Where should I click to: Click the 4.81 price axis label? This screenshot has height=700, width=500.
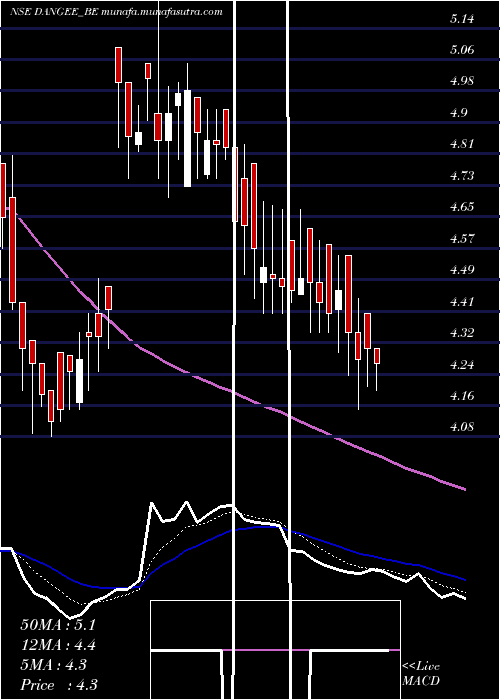coord(462,144)
